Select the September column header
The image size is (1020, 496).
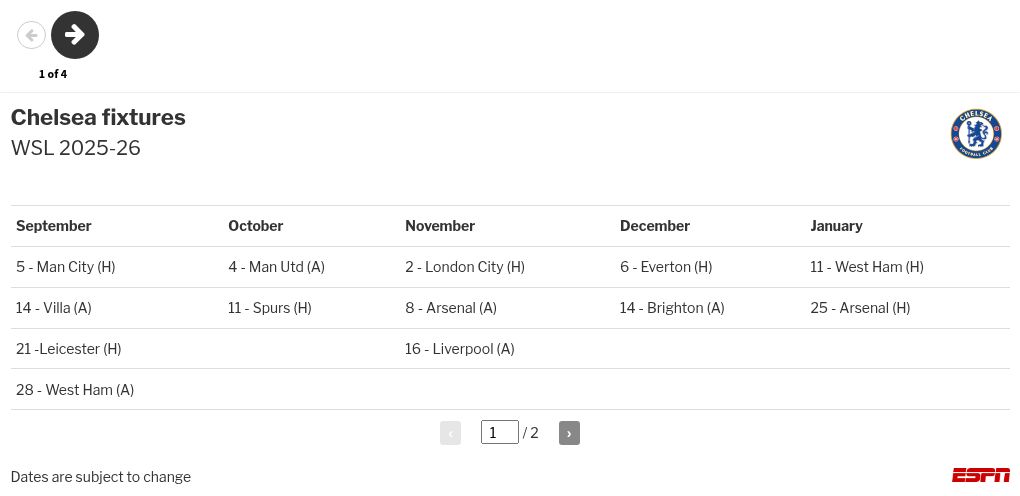pyautogui.click(x=54, y=226)
